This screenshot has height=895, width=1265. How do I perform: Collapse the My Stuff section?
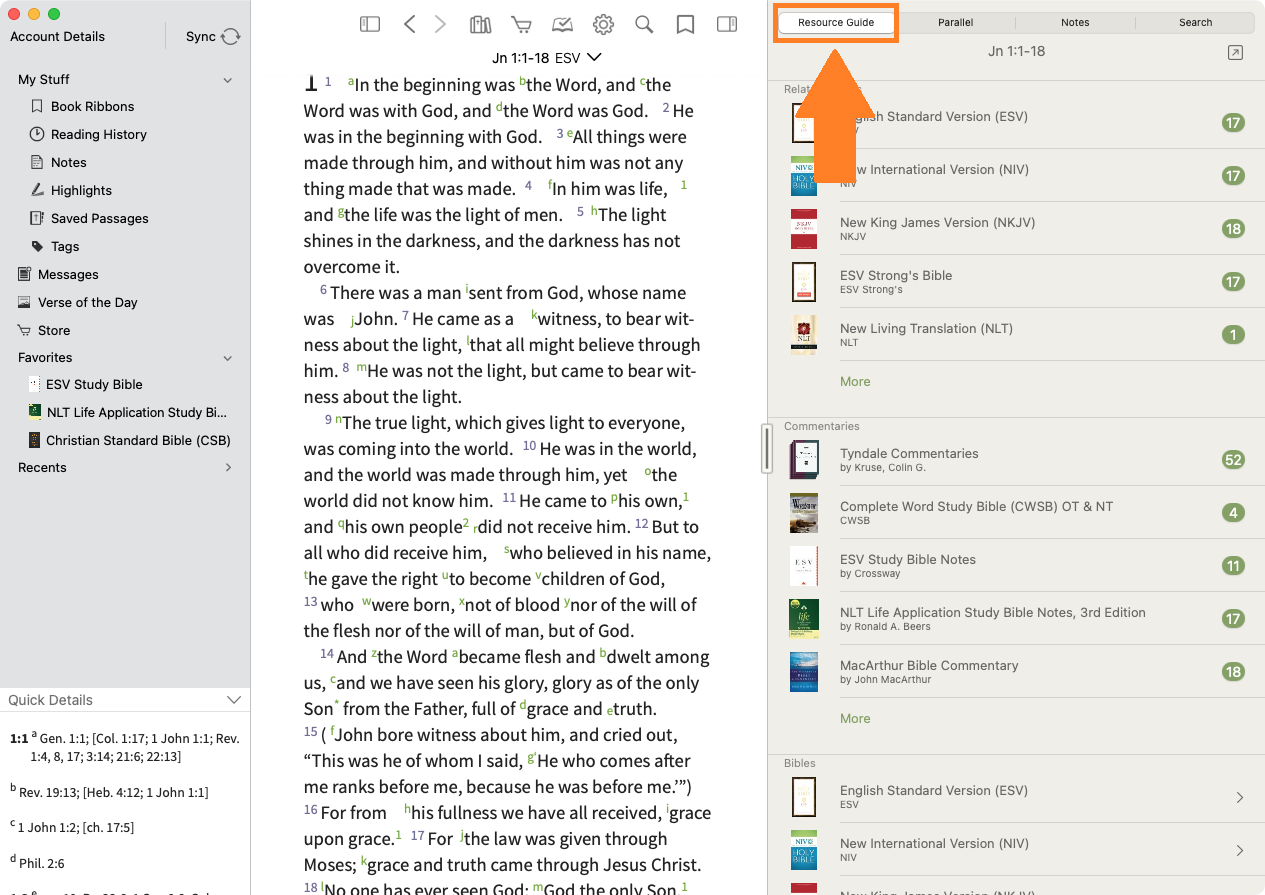tap(228, 80)
